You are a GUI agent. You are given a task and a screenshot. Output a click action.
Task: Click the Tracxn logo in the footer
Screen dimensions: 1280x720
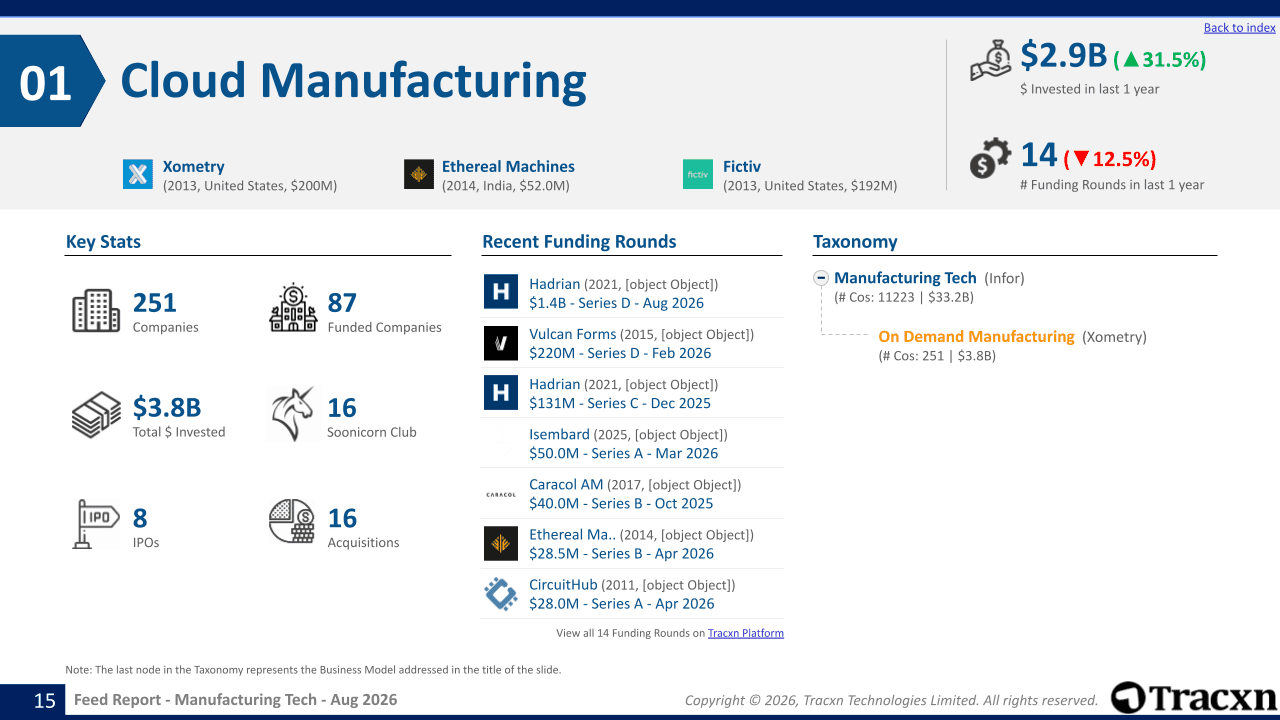(x=1194, y=697)
